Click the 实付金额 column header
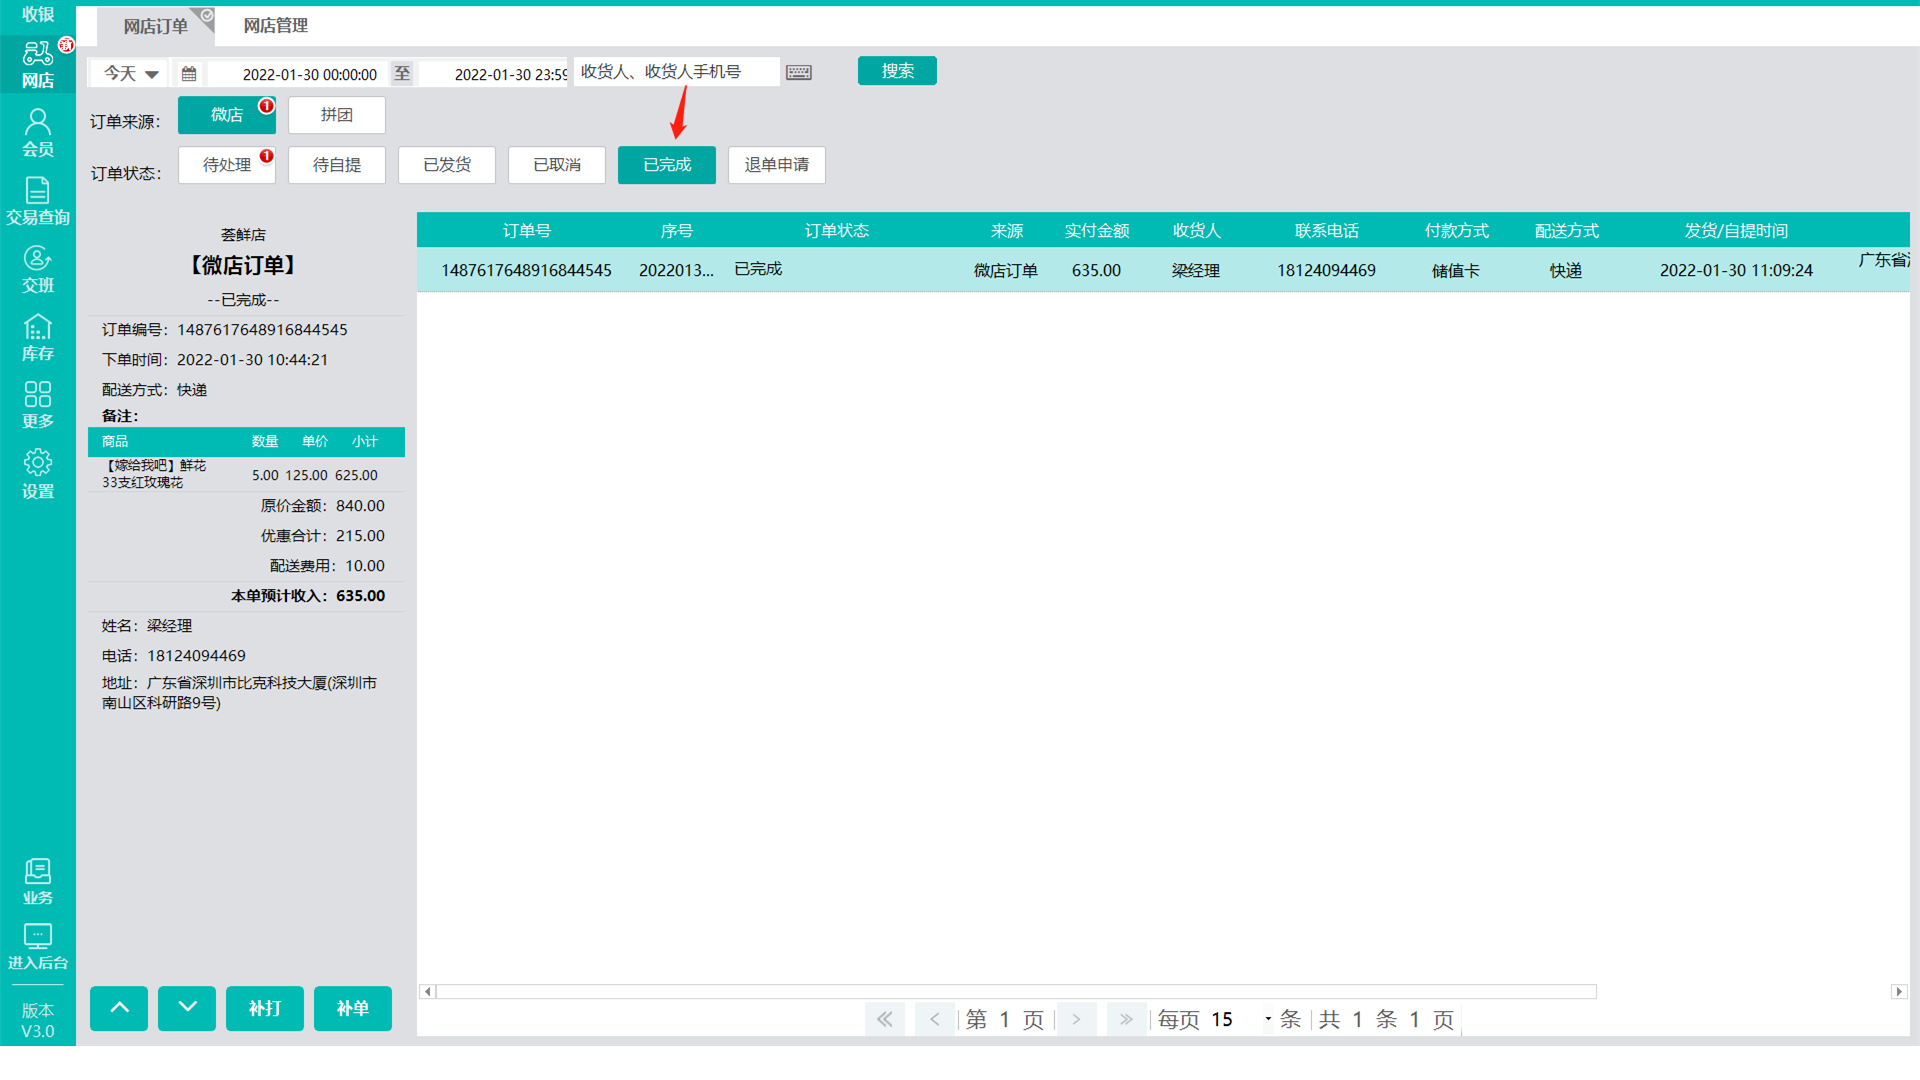 pos(1097,231)
